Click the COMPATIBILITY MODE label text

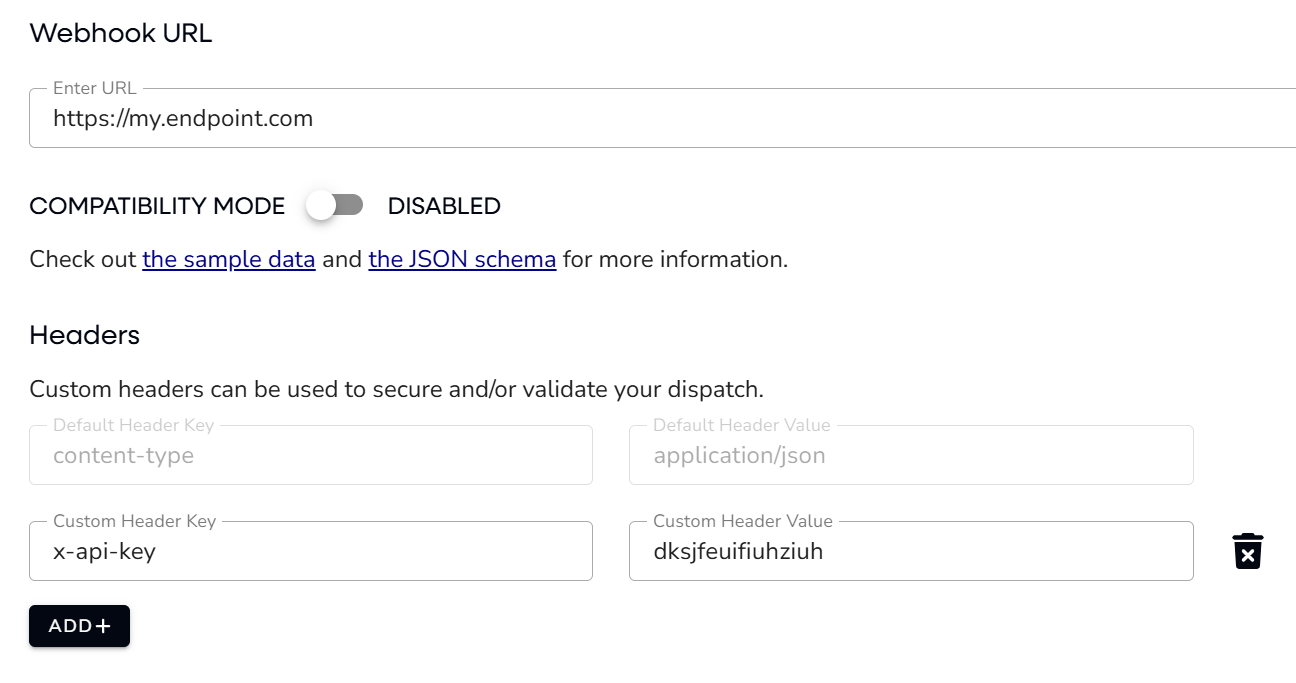(157, 207)
